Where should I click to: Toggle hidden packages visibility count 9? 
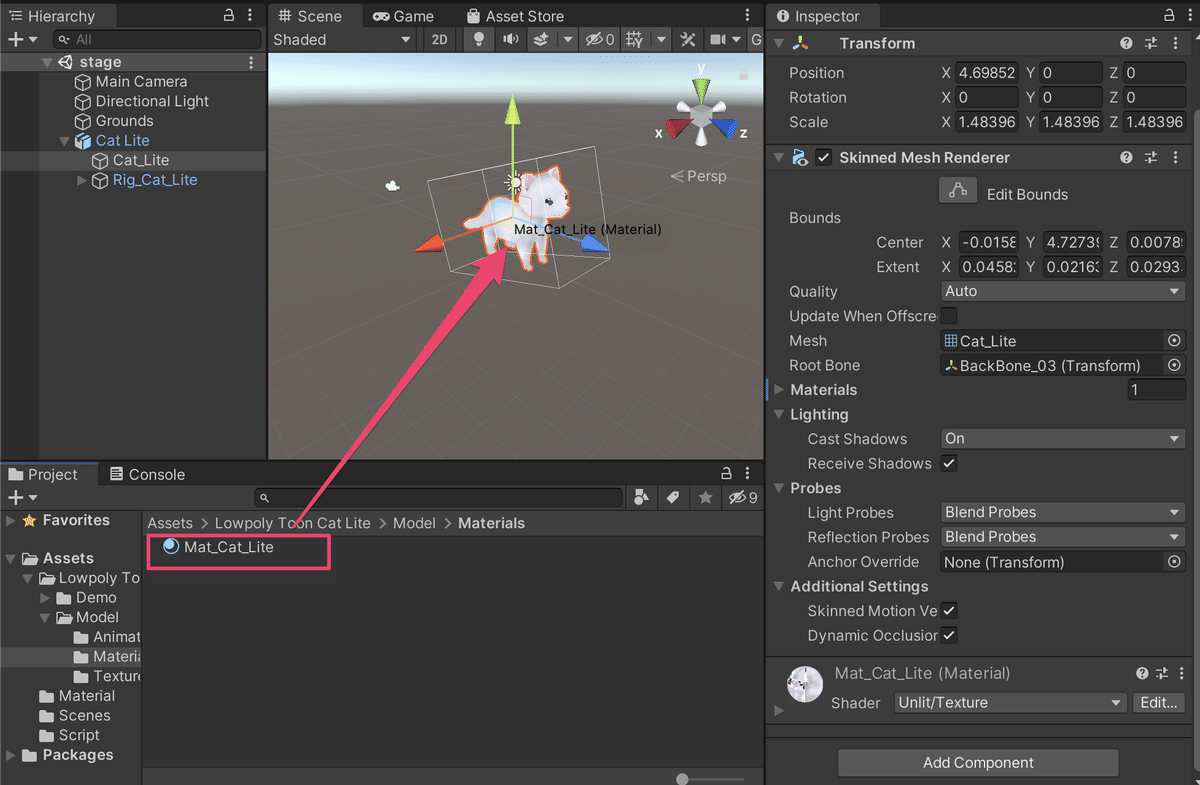(x=743, y=497)
